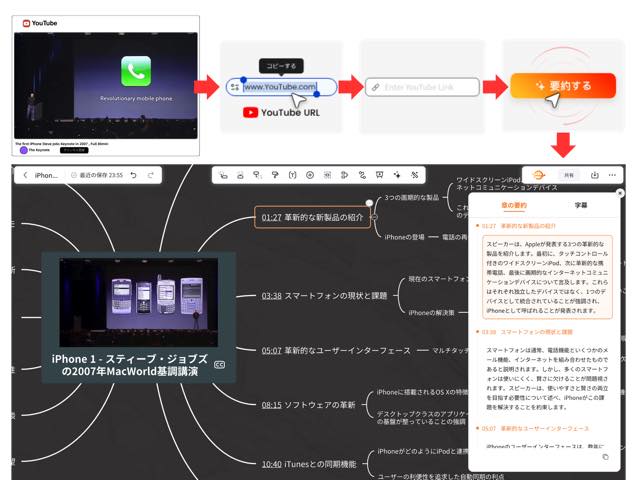This screenshot has width=640, height=480.
Task: Click the 最近の保存 23:55 save status
Action: click(97, 175)
